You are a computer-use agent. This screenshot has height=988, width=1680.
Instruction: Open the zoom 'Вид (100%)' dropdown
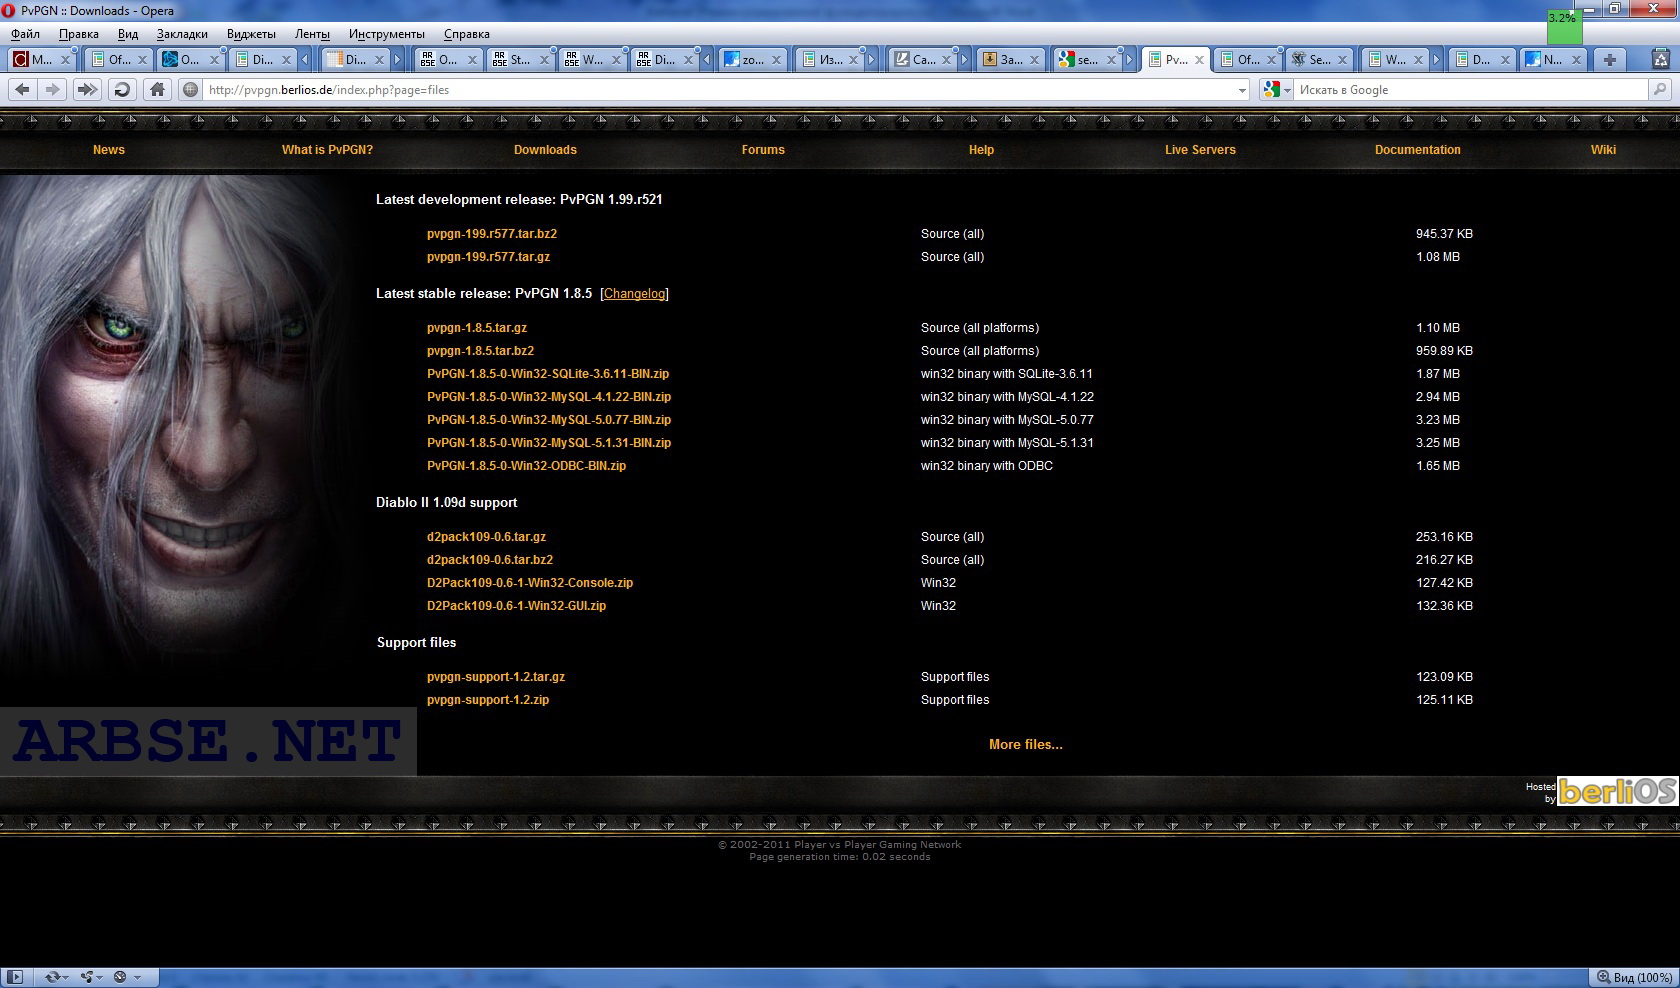pyautogui.click(x=1634, y=977)
